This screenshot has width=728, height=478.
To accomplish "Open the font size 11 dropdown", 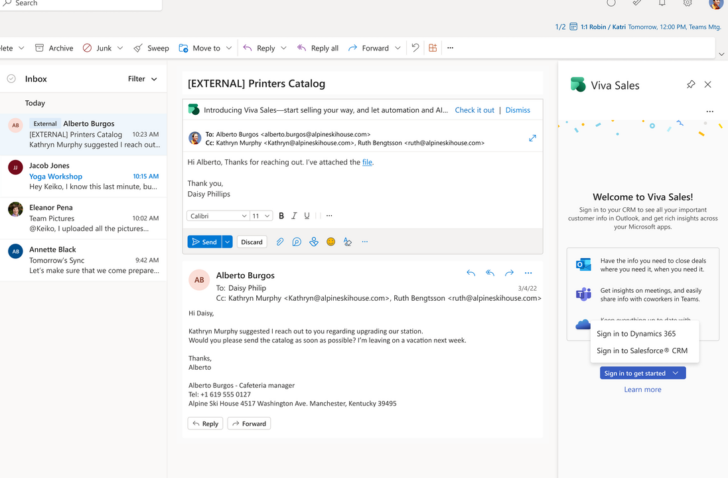I will [261, 216].
